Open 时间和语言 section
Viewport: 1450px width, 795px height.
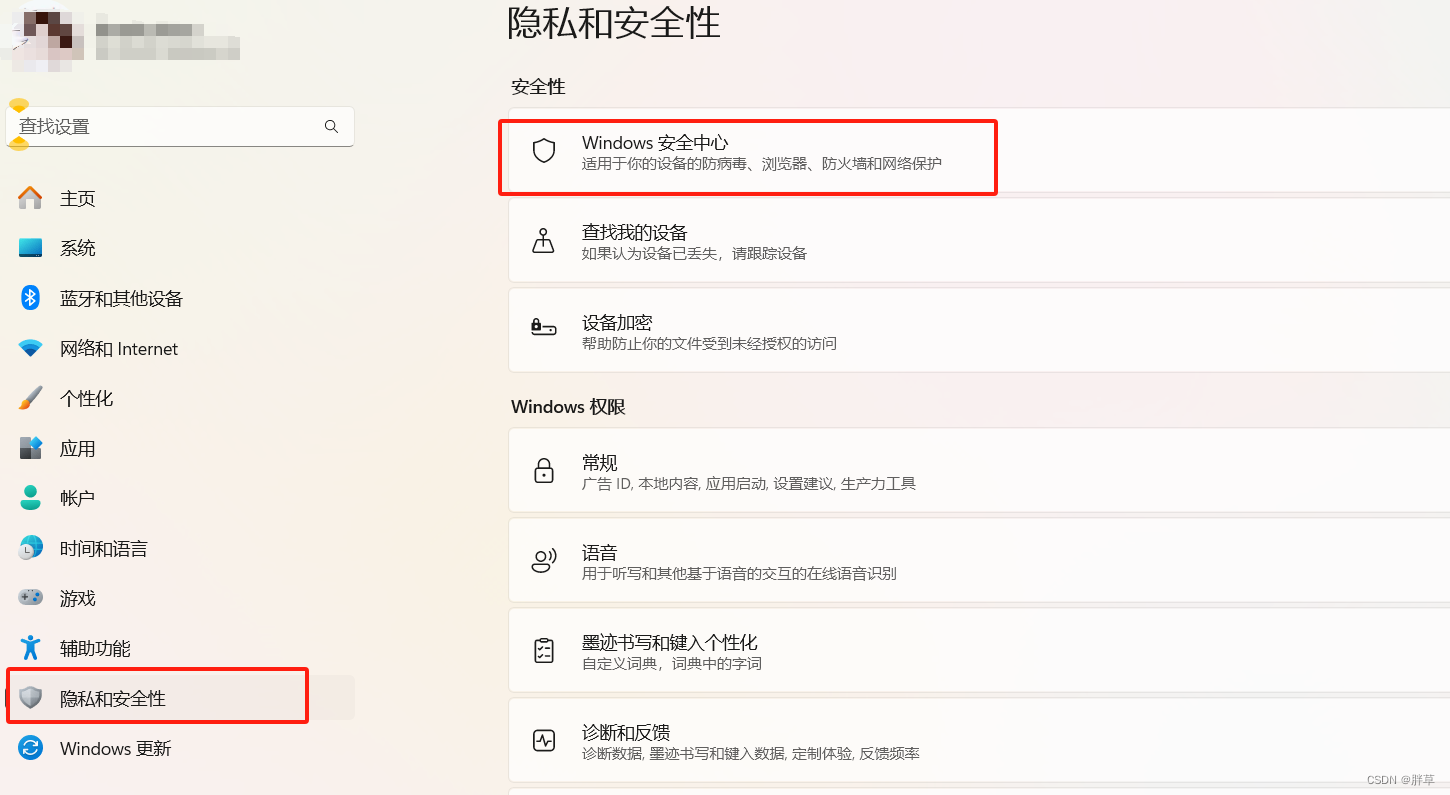[x=180, y=548]
